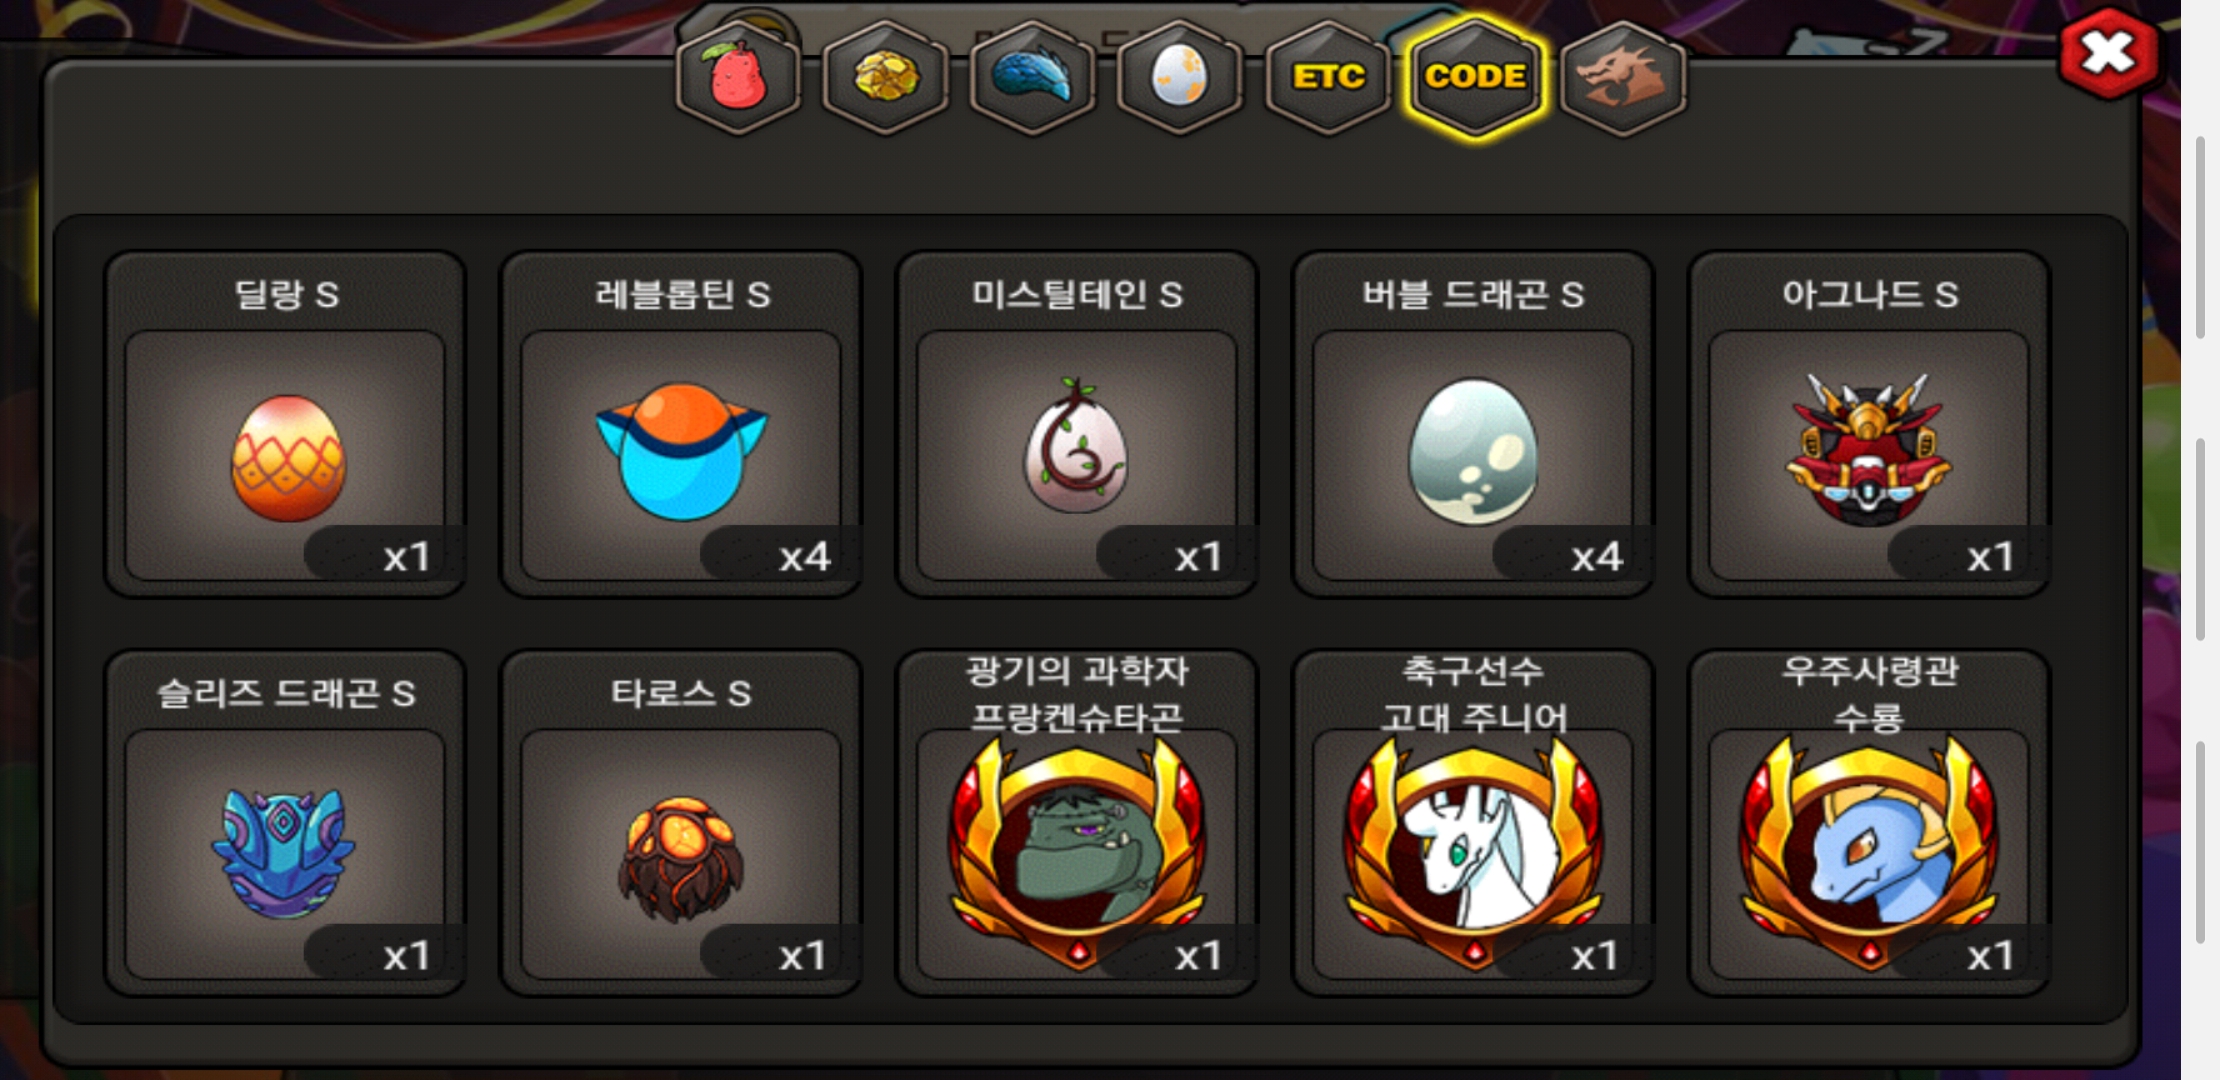Select the gold nugget category icon
2220x1080 pixels.
pos(885,77)
